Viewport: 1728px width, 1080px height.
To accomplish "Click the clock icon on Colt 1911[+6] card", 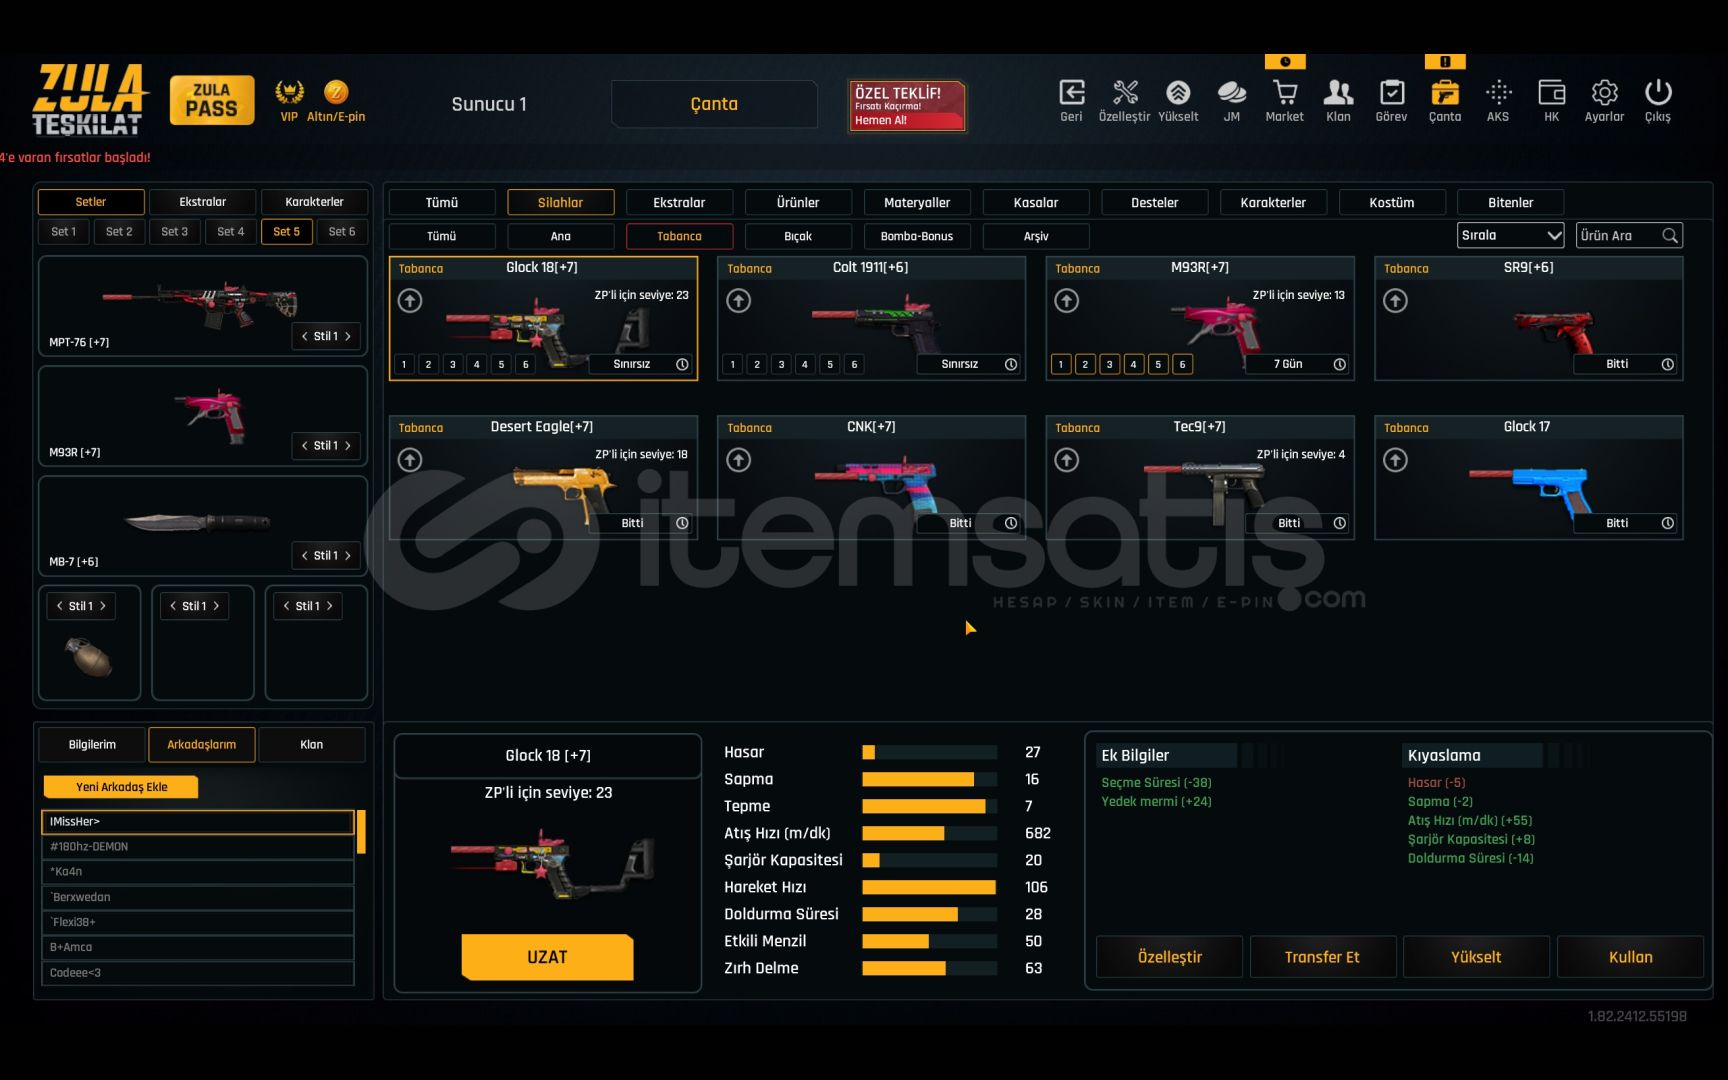I will tap(1011, 364).
